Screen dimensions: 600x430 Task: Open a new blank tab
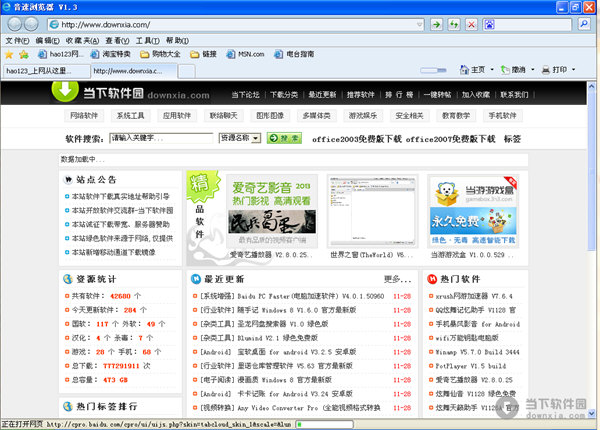(x=187, y=72)
